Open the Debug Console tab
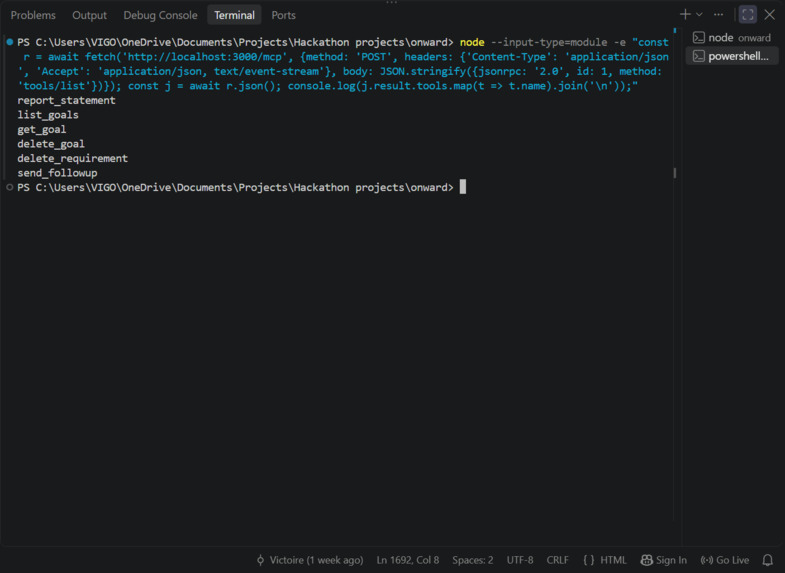The height and width of the screenshot is (573, 785). pos(160,15)
